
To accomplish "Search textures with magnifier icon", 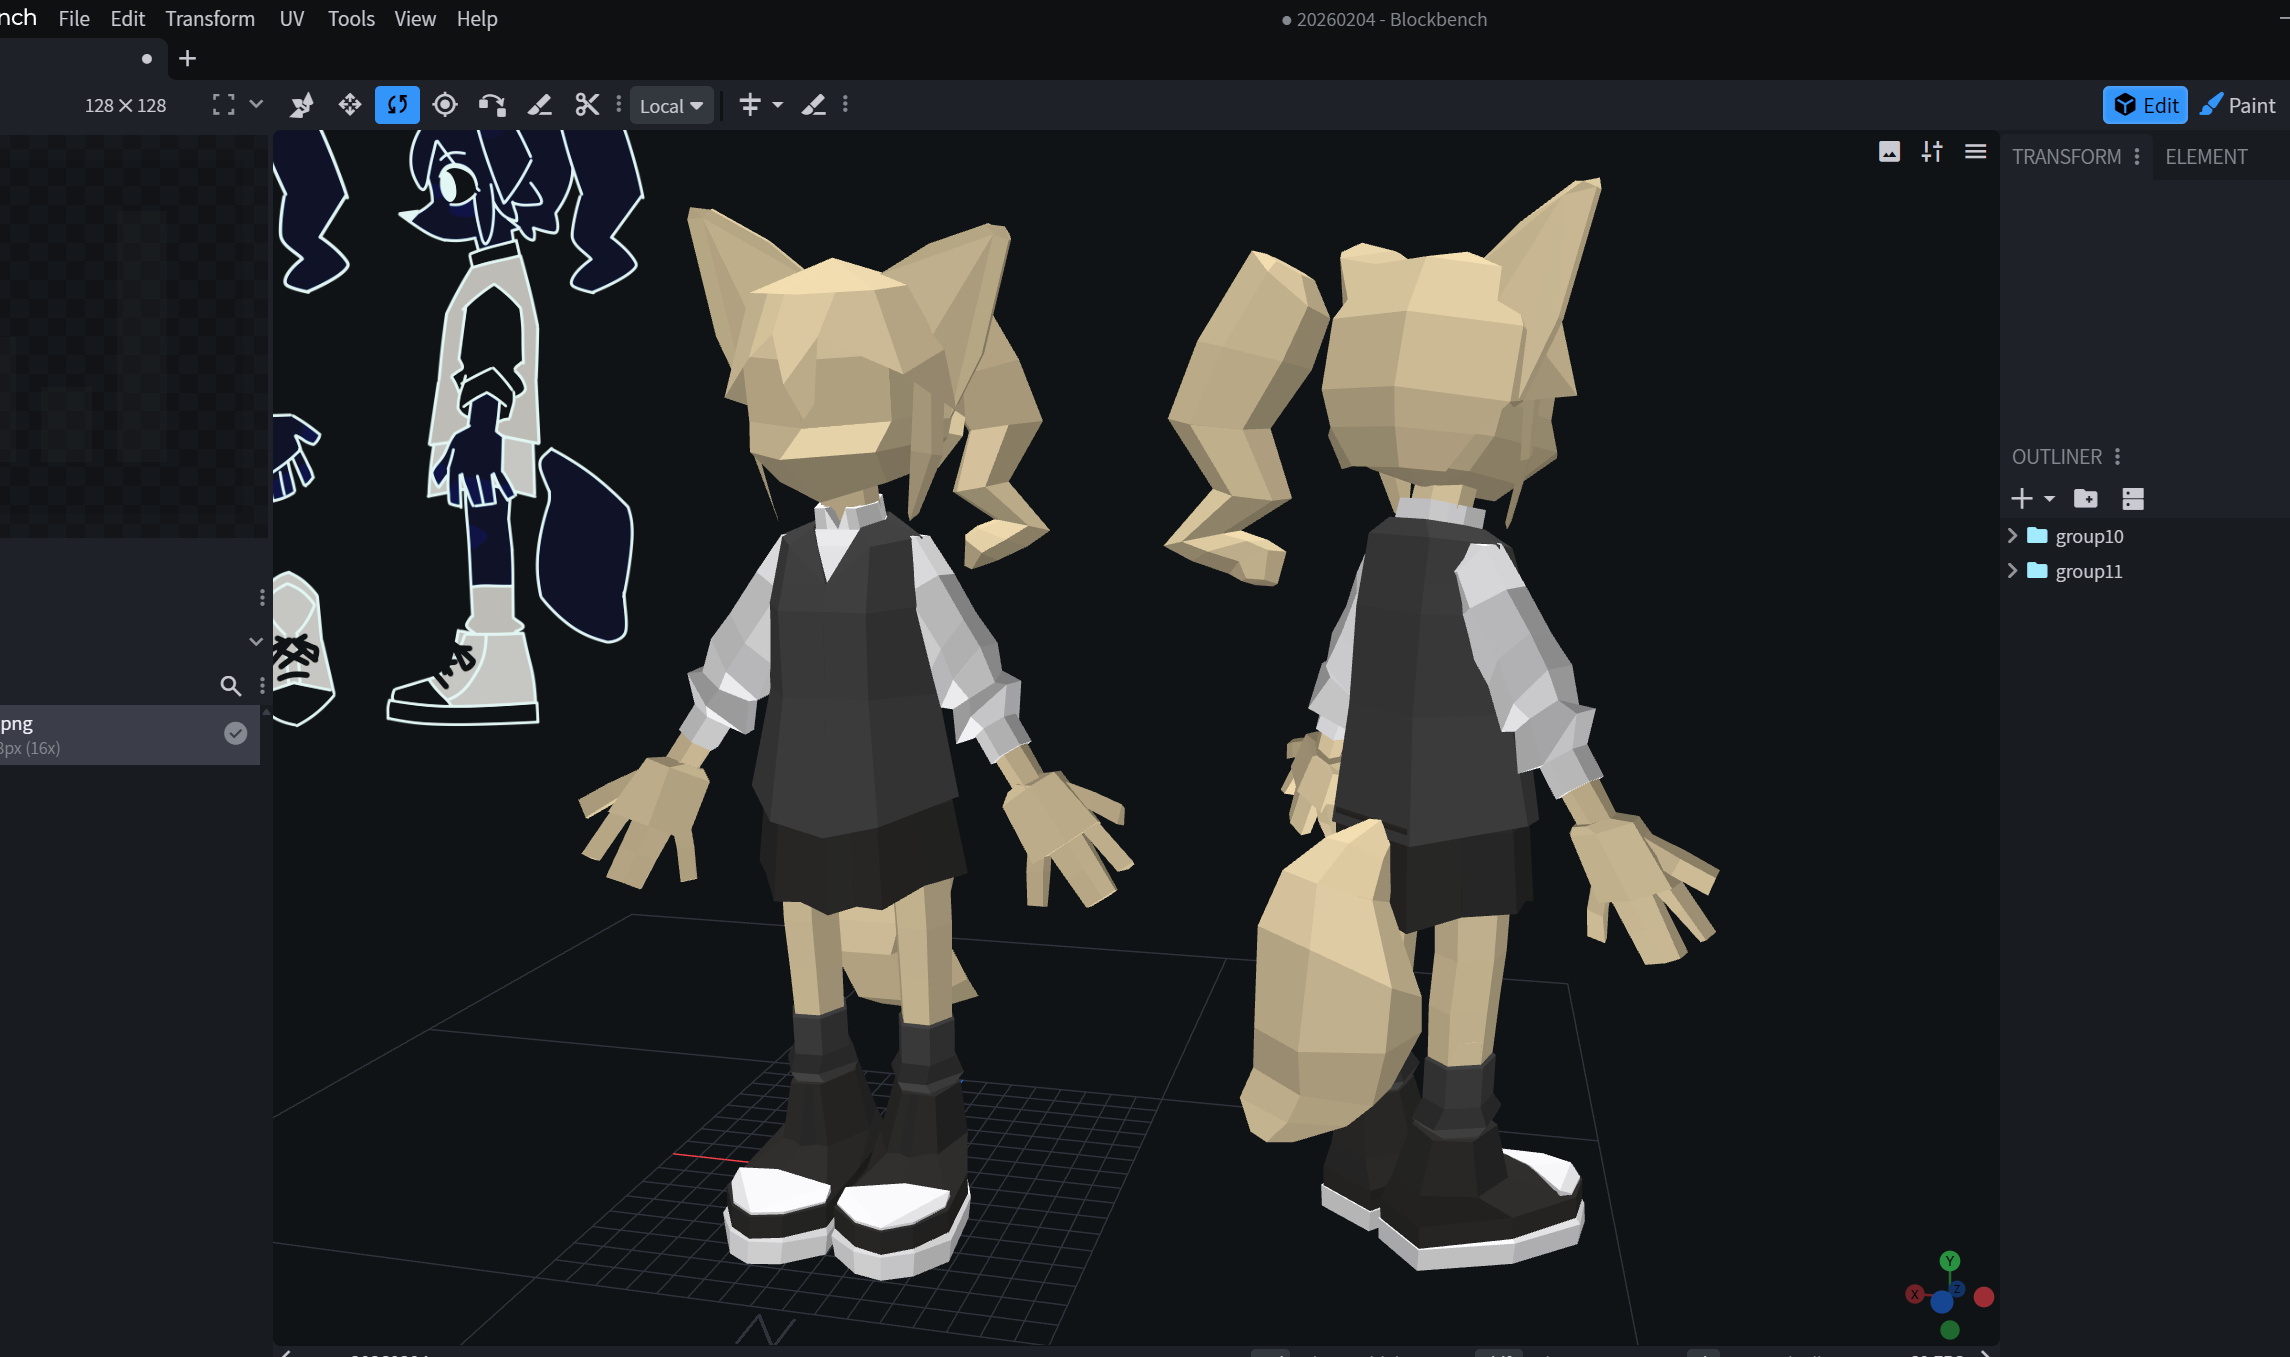I will pos(230,685).
